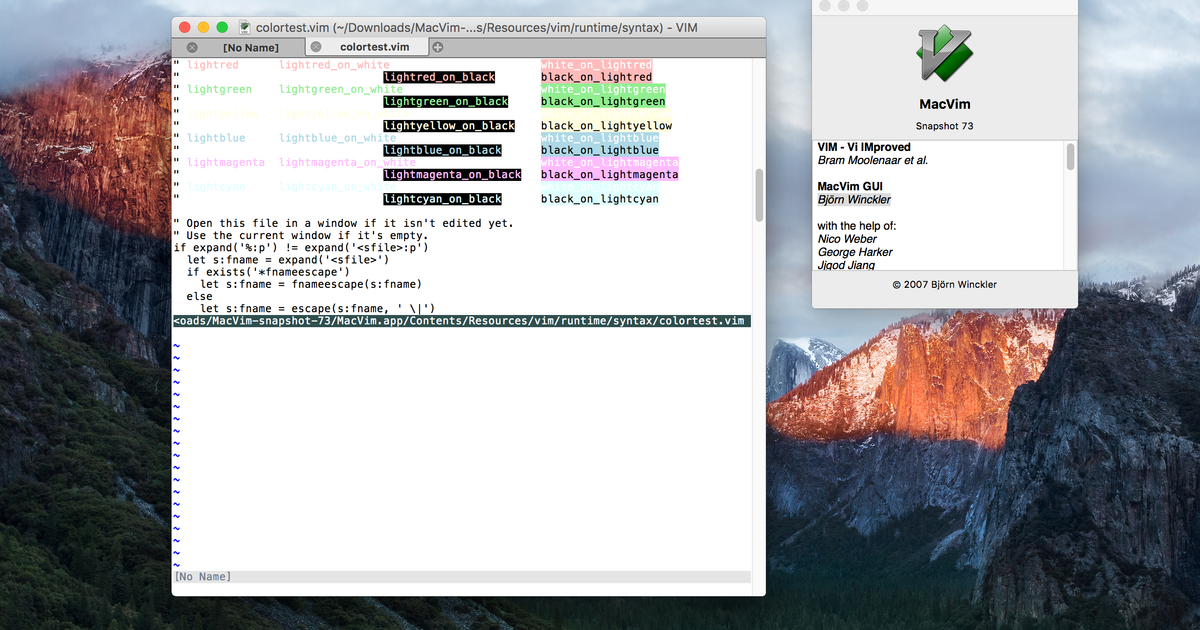
Task: Click lightcyan_on_black sample text
Action: [x=442, y=199]
